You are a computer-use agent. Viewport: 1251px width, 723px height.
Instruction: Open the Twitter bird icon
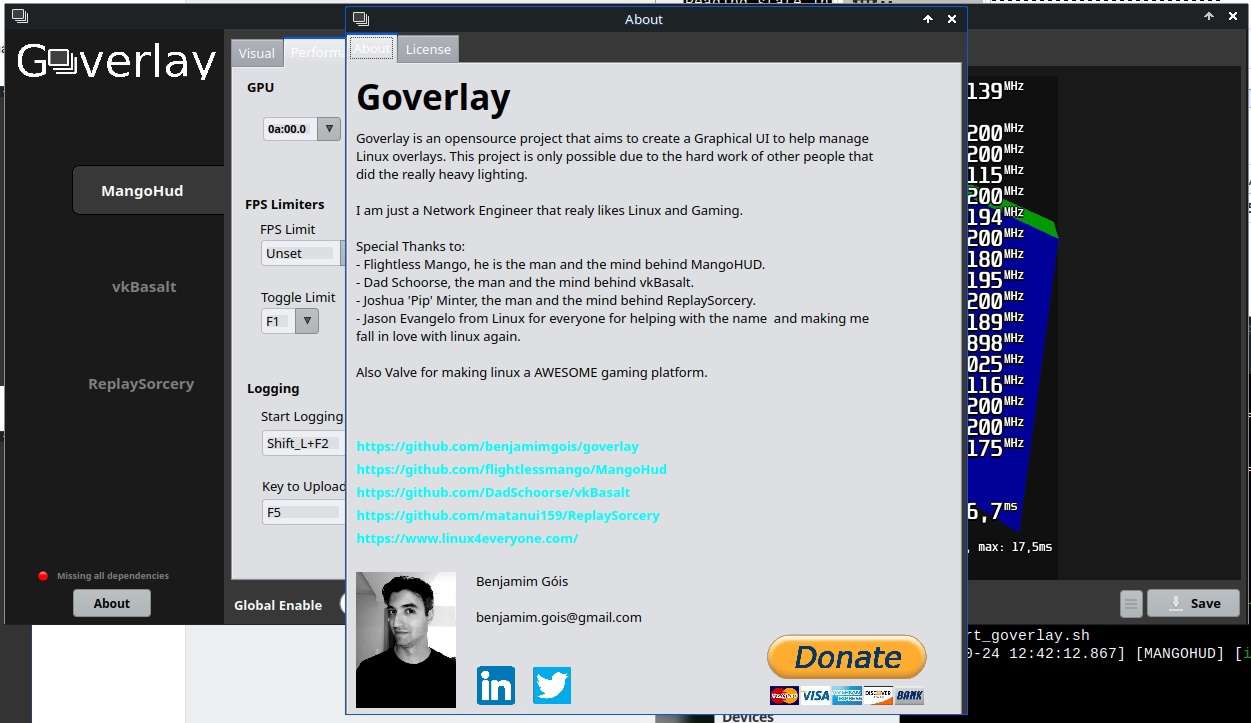point(552,686)
